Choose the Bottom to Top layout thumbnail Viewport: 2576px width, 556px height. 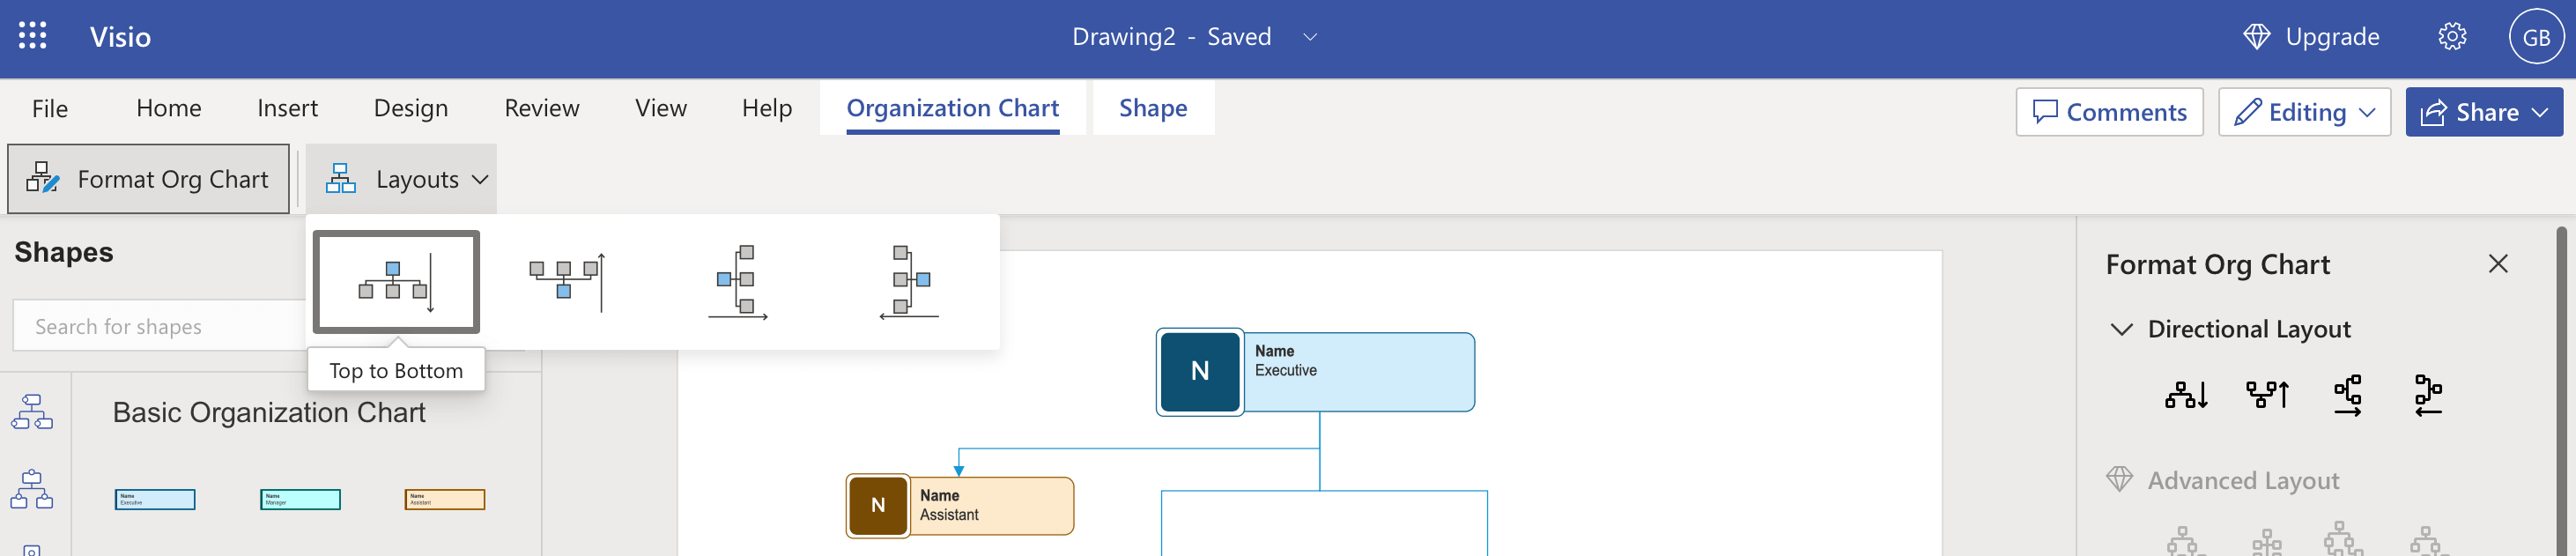[567, 282]
